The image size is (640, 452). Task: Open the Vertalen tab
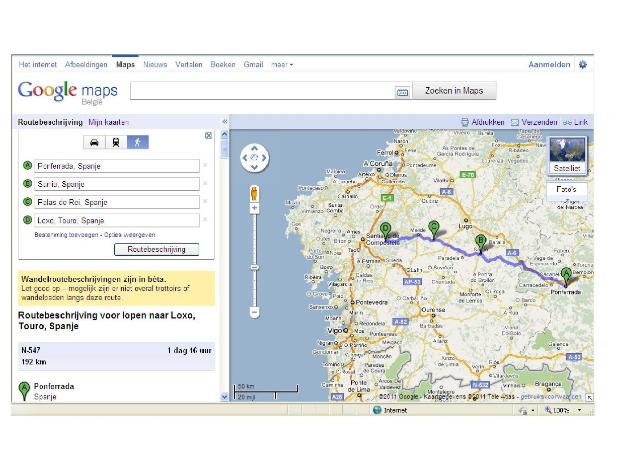click(189, 65)
